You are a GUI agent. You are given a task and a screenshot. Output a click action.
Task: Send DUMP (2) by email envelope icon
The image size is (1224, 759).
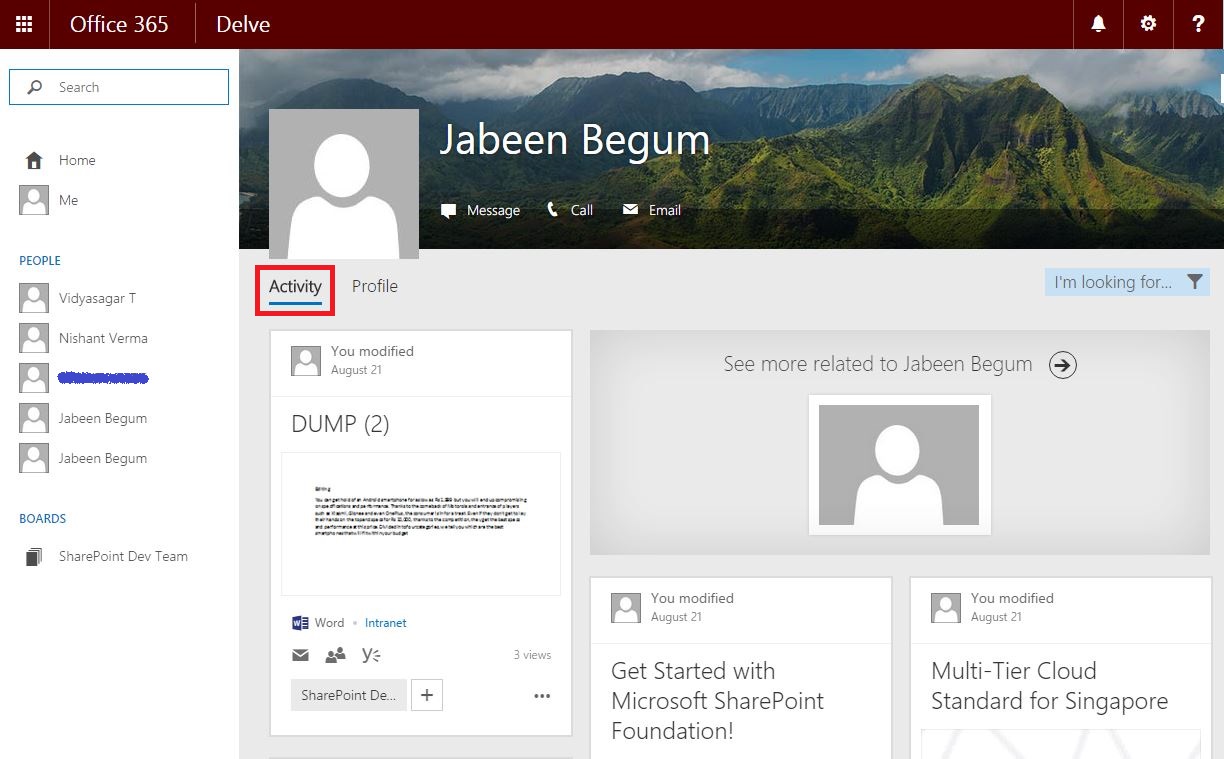pos(300,655)
